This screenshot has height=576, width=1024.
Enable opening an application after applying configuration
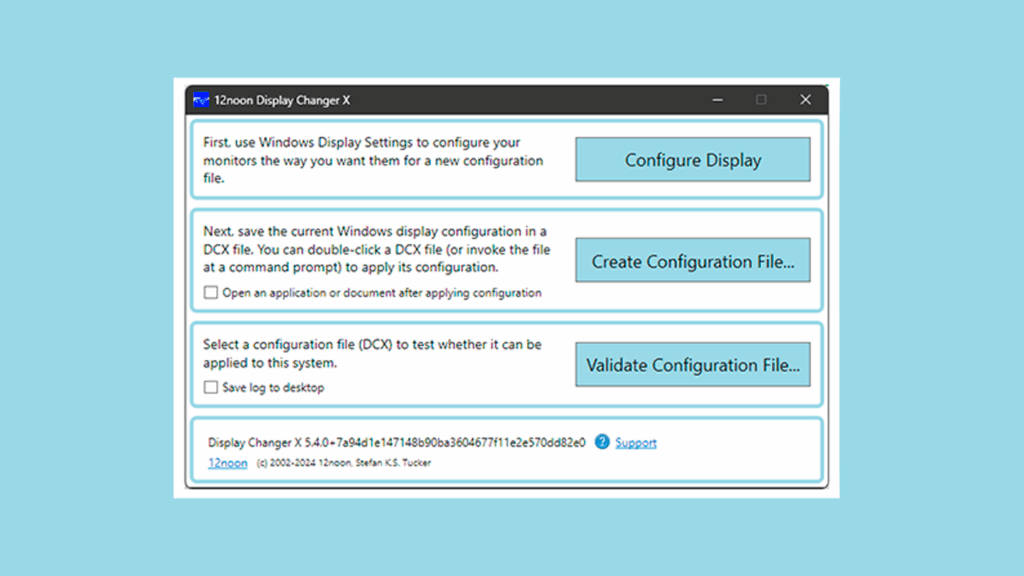(x=211, y=293)
